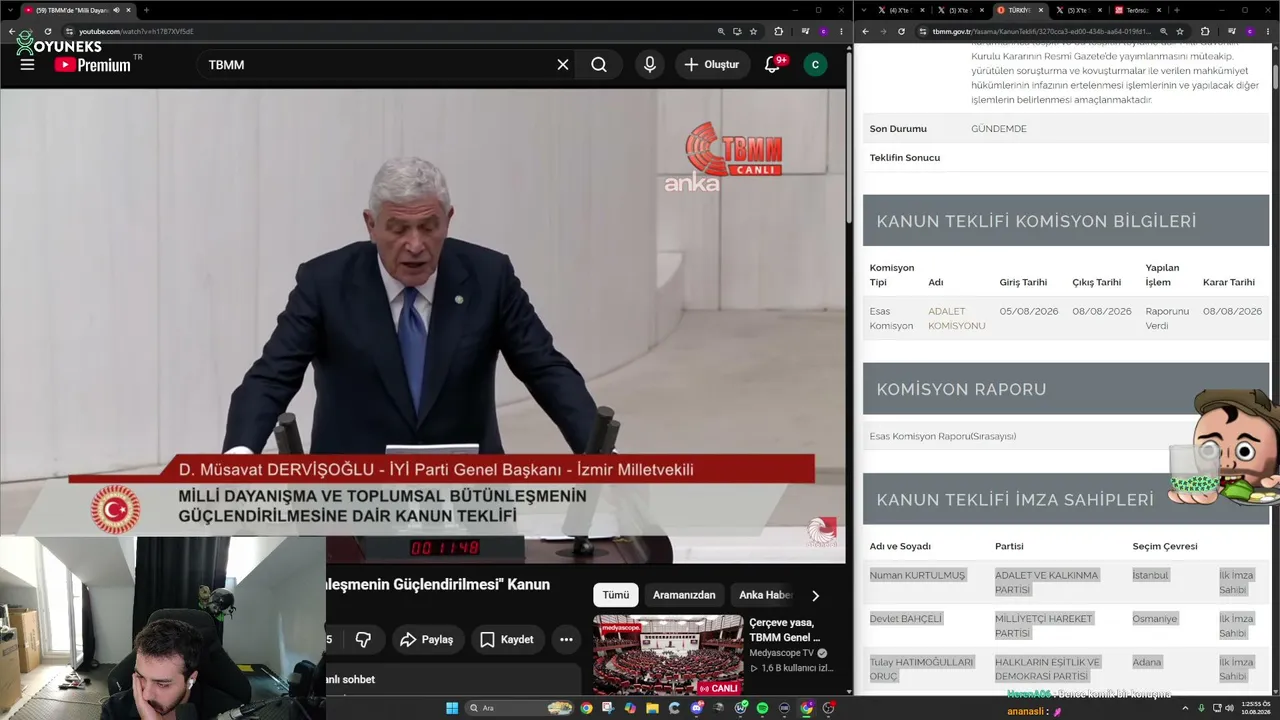This screenshot has width=1280, height=720.
Task: Expand the system tray hidden icons chevron
Action: 1185,708
